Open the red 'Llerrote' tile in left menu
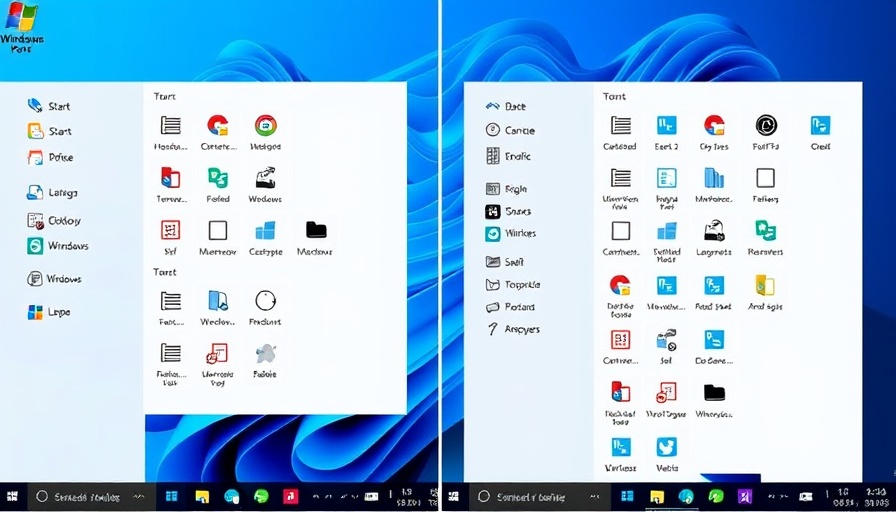Image resolution: width=896 pixels, height=512 pixels. (218, 365)
